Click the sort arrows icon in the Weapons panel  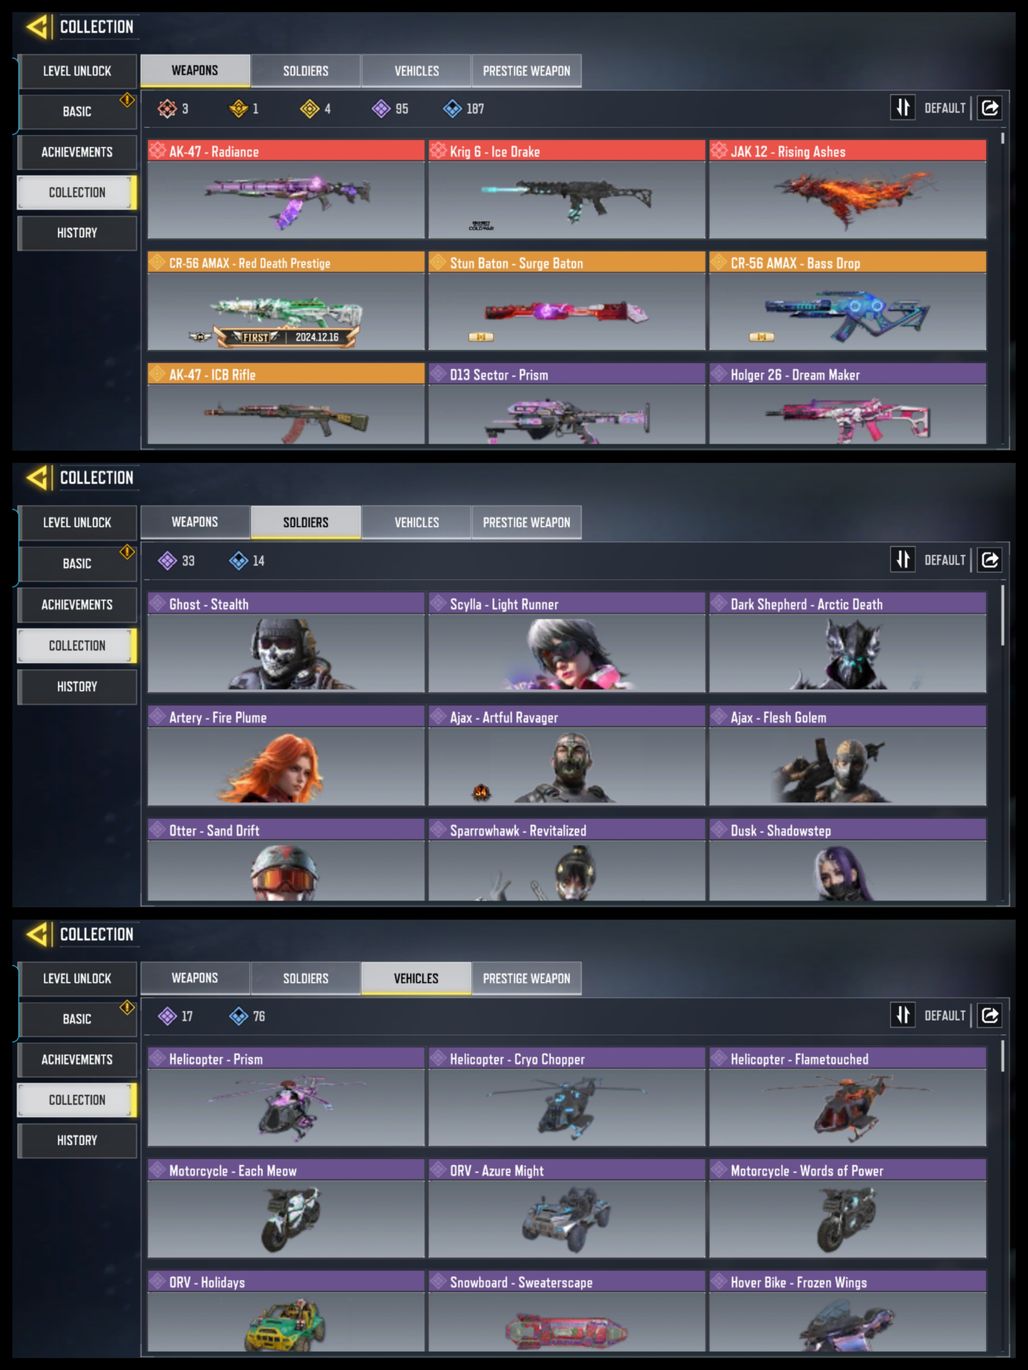pyautogui.click(x=903, y=108)
